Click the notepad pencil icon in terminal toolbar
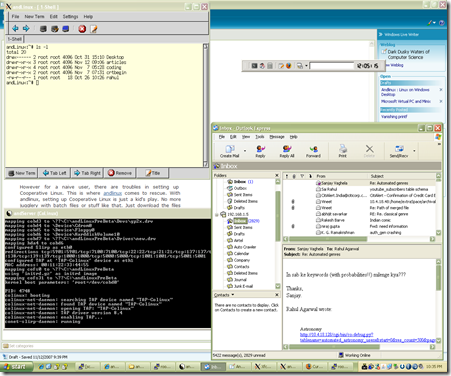Screen dimensions: 451x376 (x=94, y=29)
